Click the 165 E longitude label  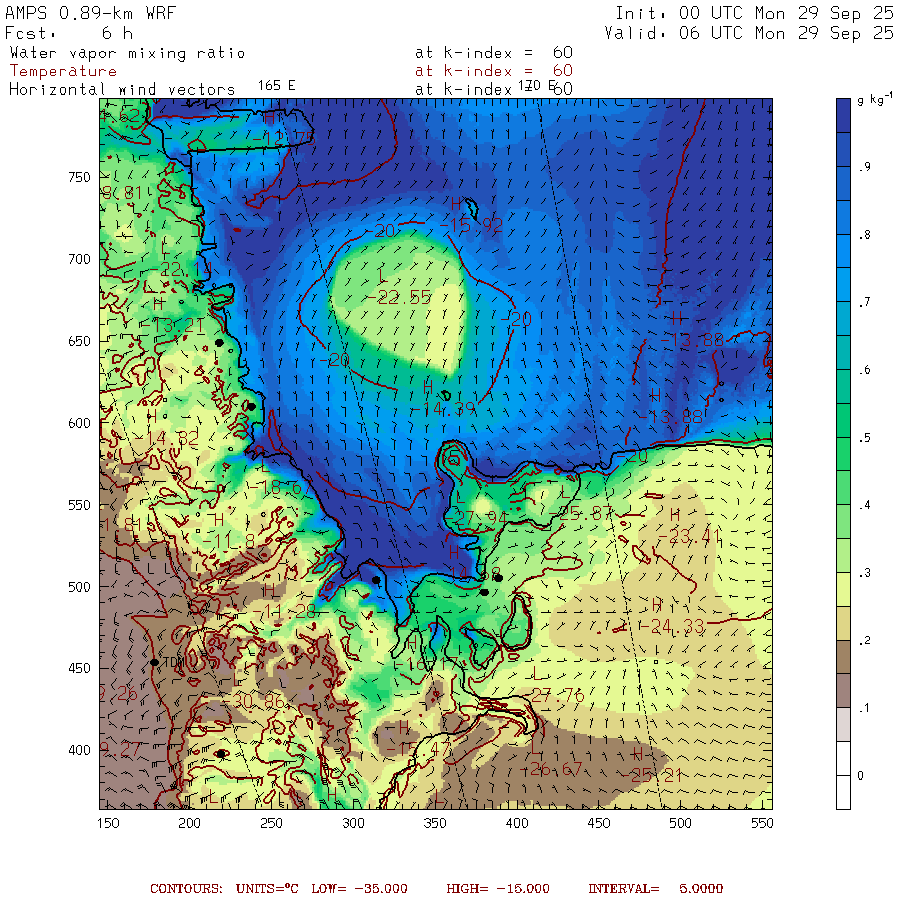(276, 86)
